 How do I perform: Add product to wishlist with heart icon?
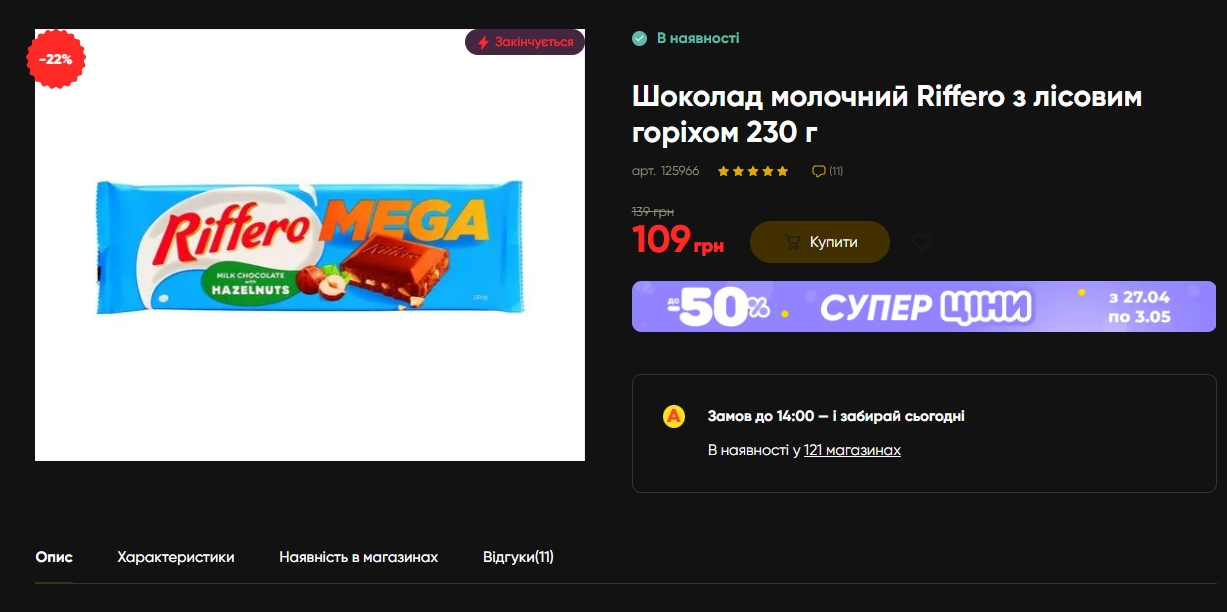[x=922, y=242]
